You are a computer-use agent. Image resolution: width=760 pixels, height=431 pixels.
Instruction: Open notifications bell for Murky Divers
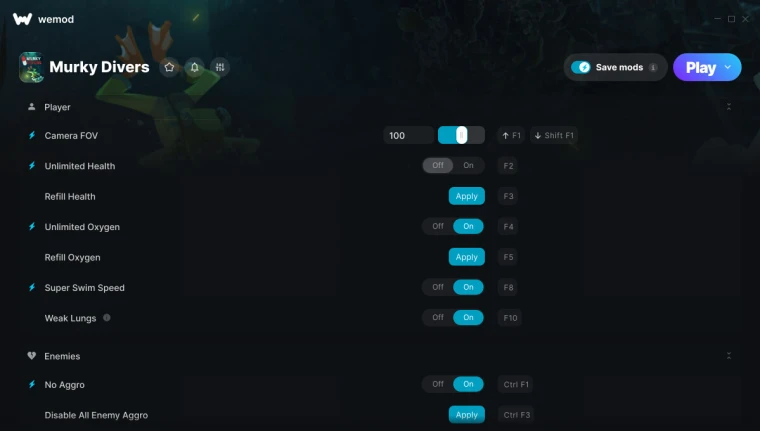click(x=194, y=67)
